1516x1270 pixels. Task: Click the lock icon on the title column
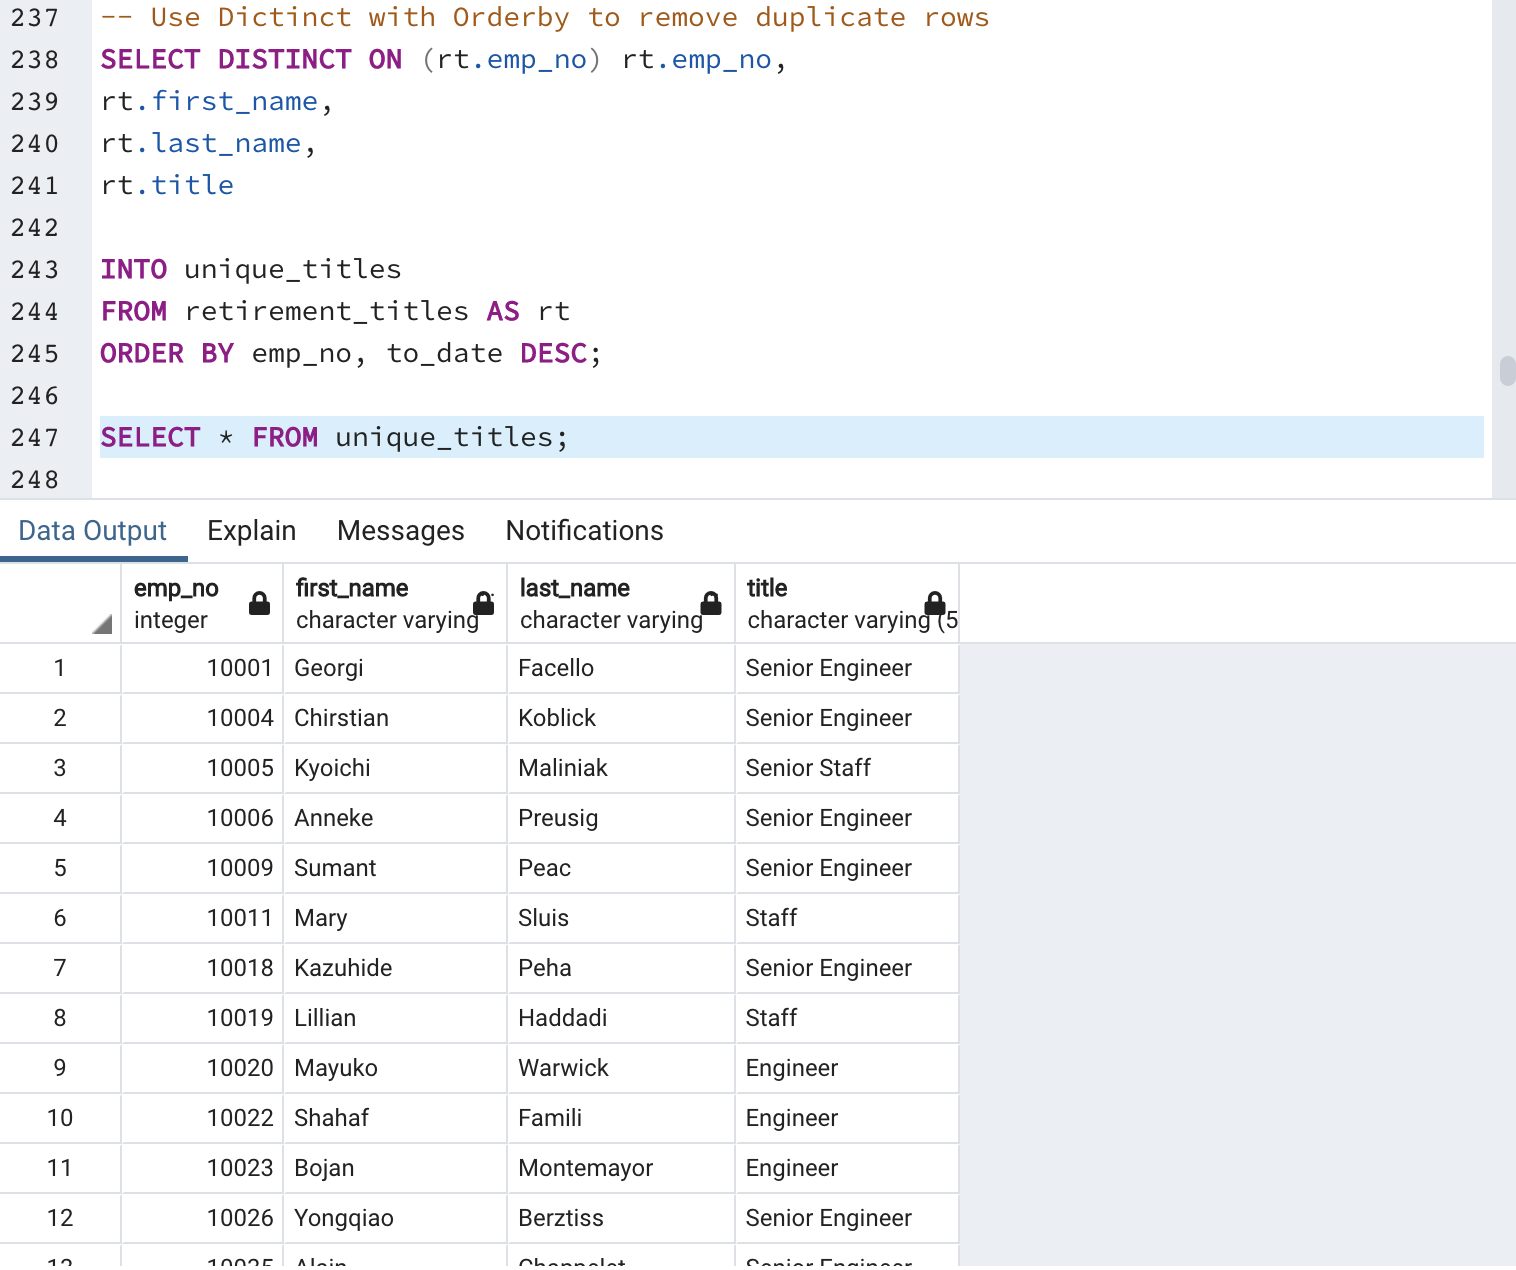click(x=936, y=603)
